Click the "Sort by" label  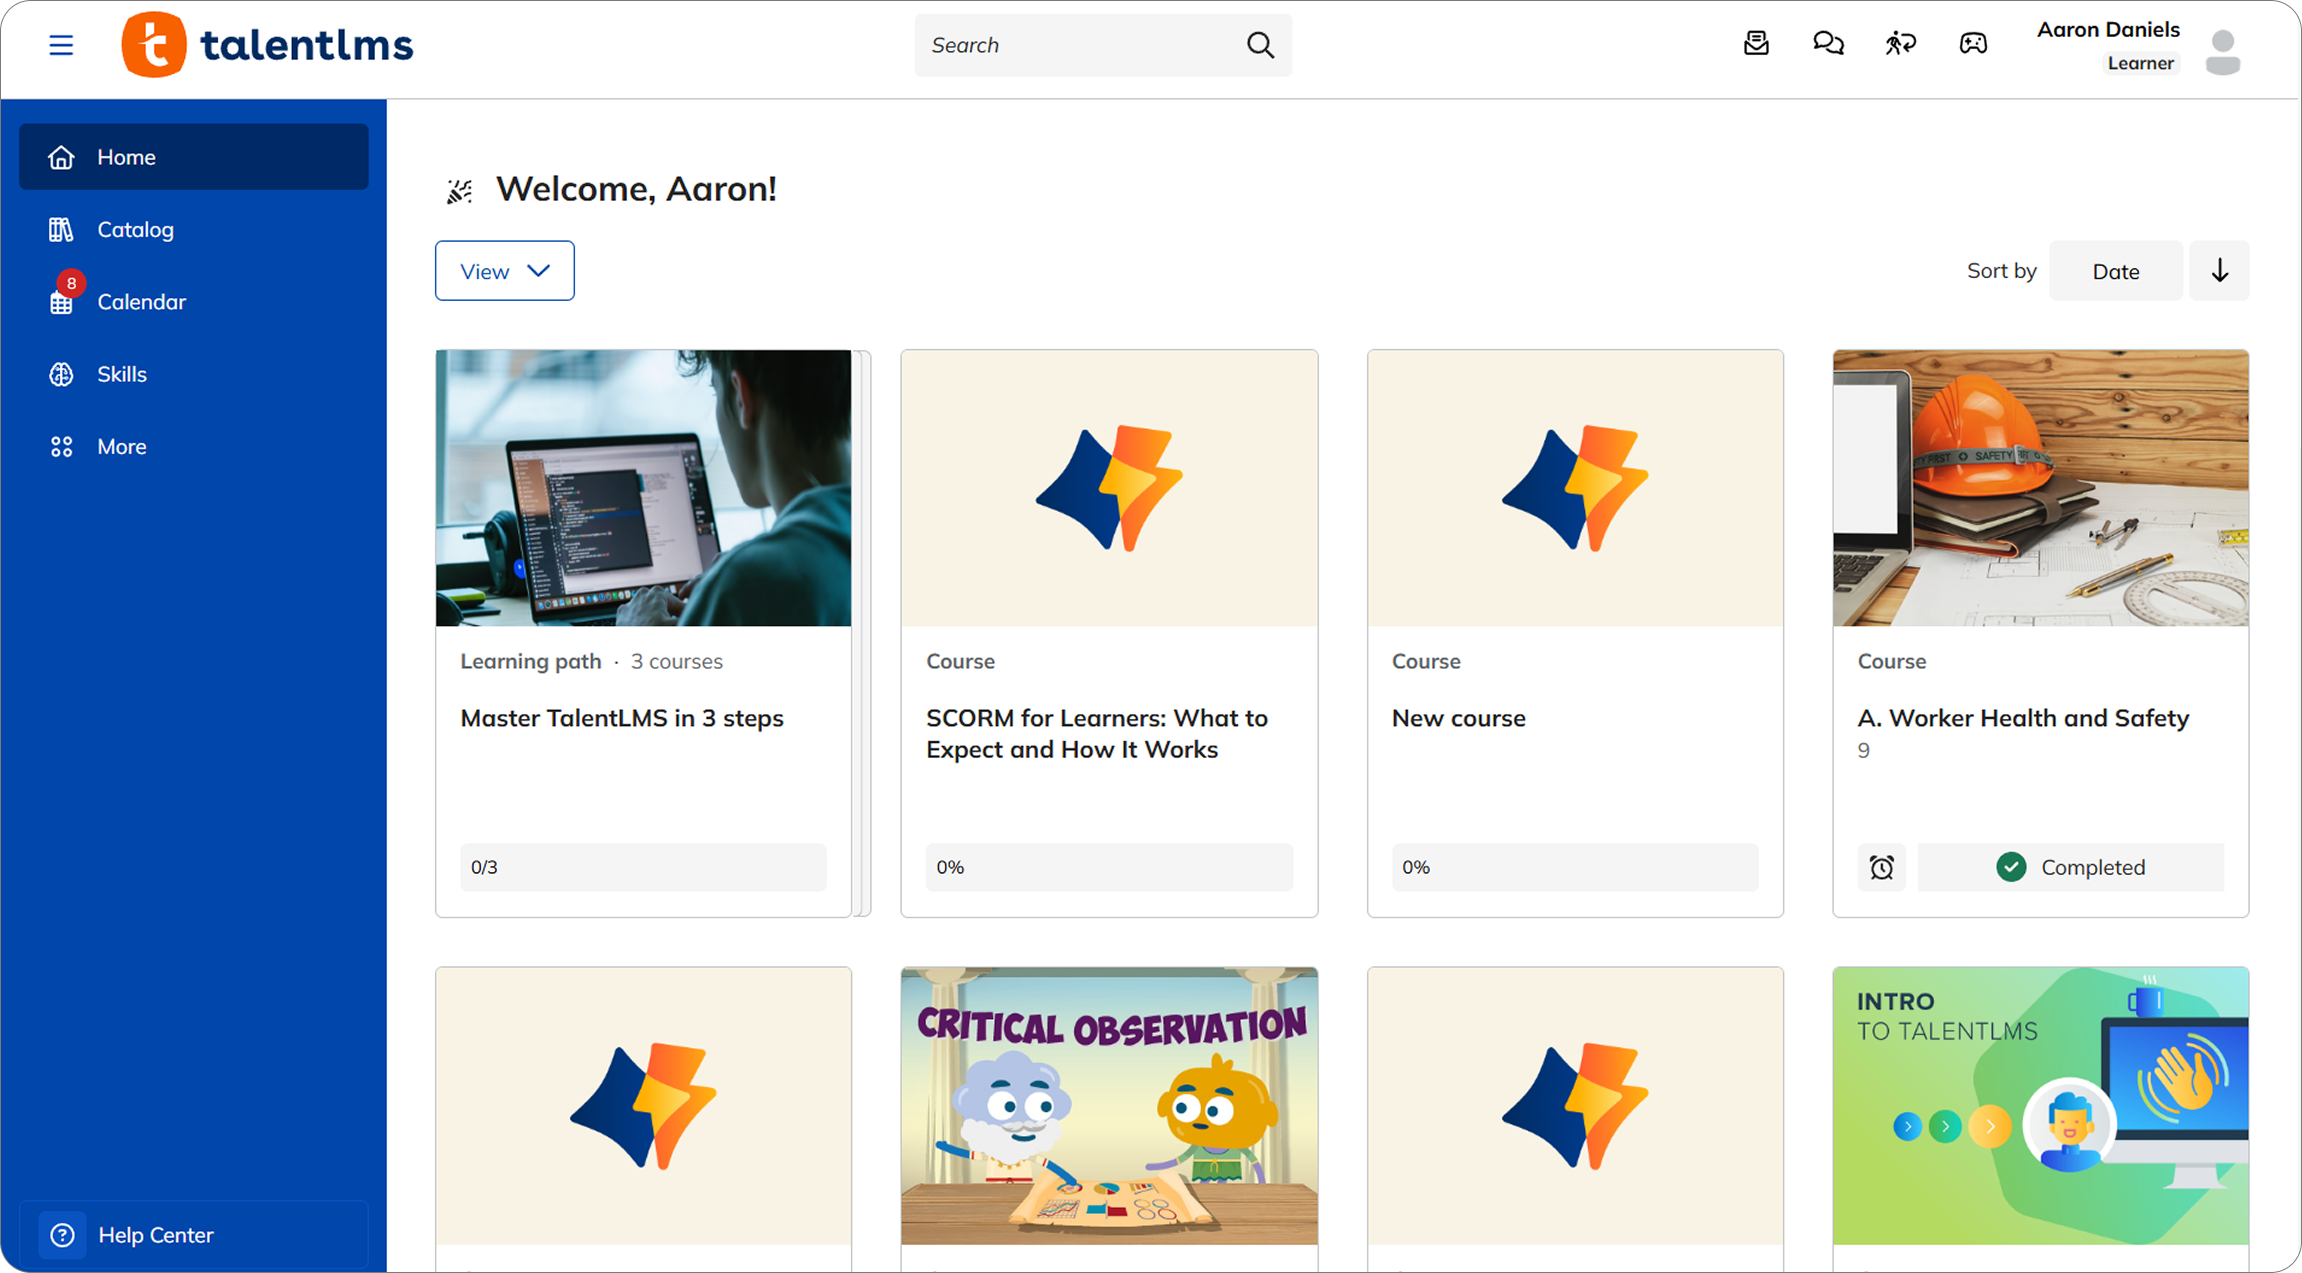pos(2001,271)
